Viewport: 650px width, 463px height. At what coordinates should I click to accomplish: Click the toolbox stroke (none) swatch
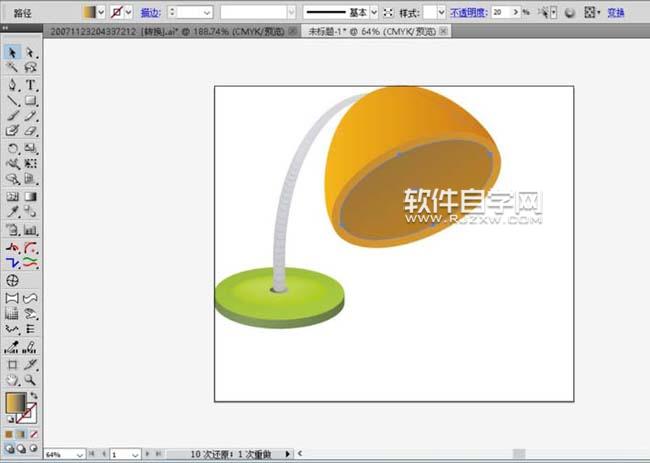tap(31, 415)
